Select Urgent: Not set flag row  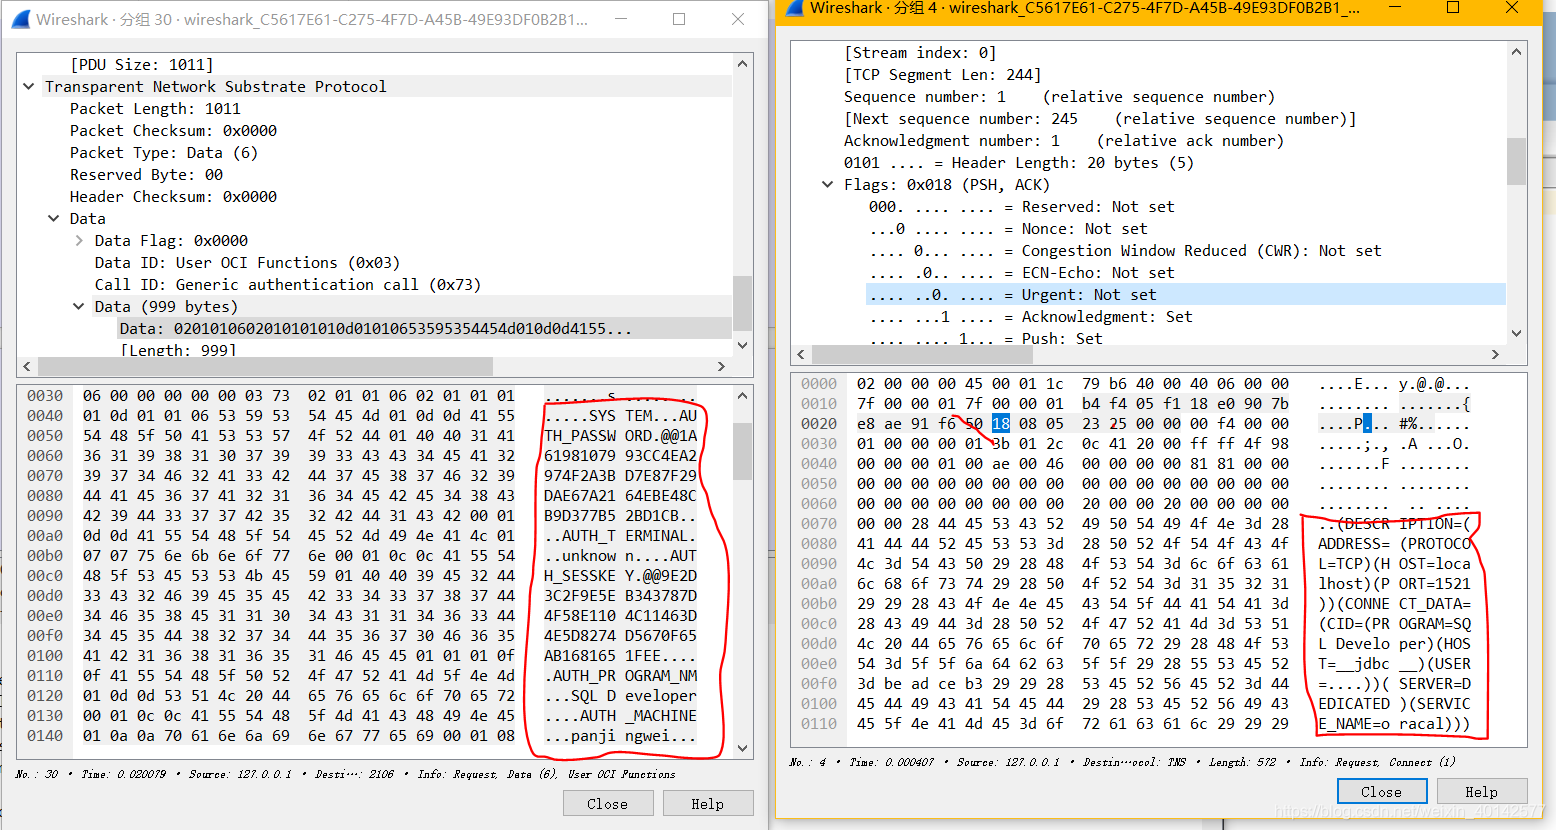pyautogui.click(x=1186, y=295)
